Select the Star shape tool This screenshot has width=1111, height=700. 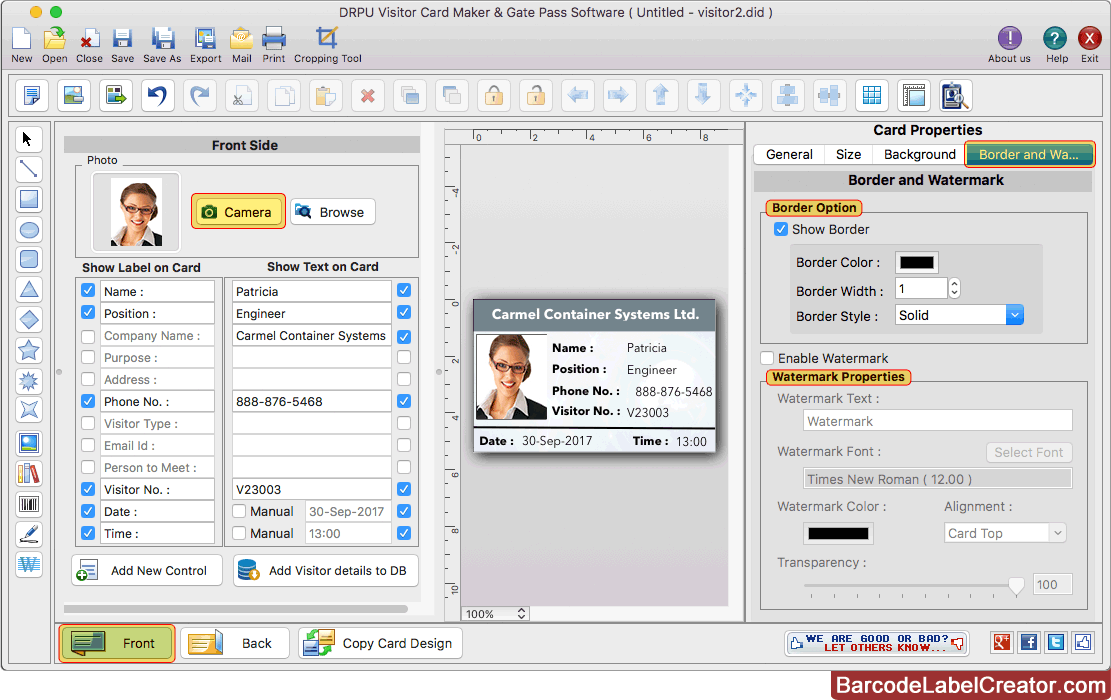click(28, 350)
